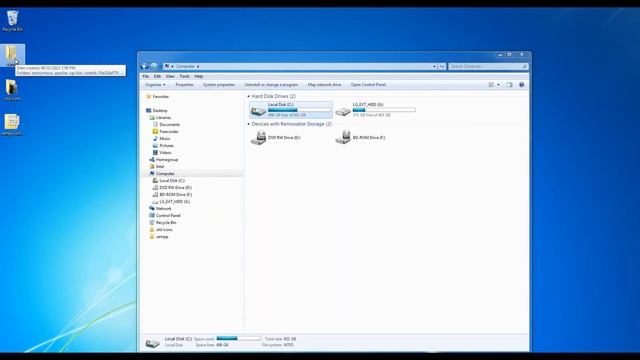Open the Tools menu
640x360 pixels.
184,76
